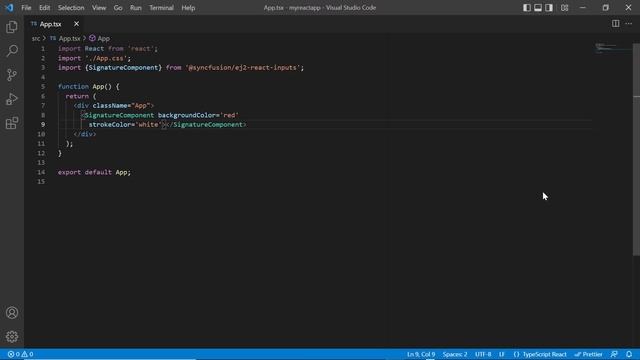Viewport: 640px width, 360px height.
Task: Close the App.tsx tab
Action: tap(76, 24)
